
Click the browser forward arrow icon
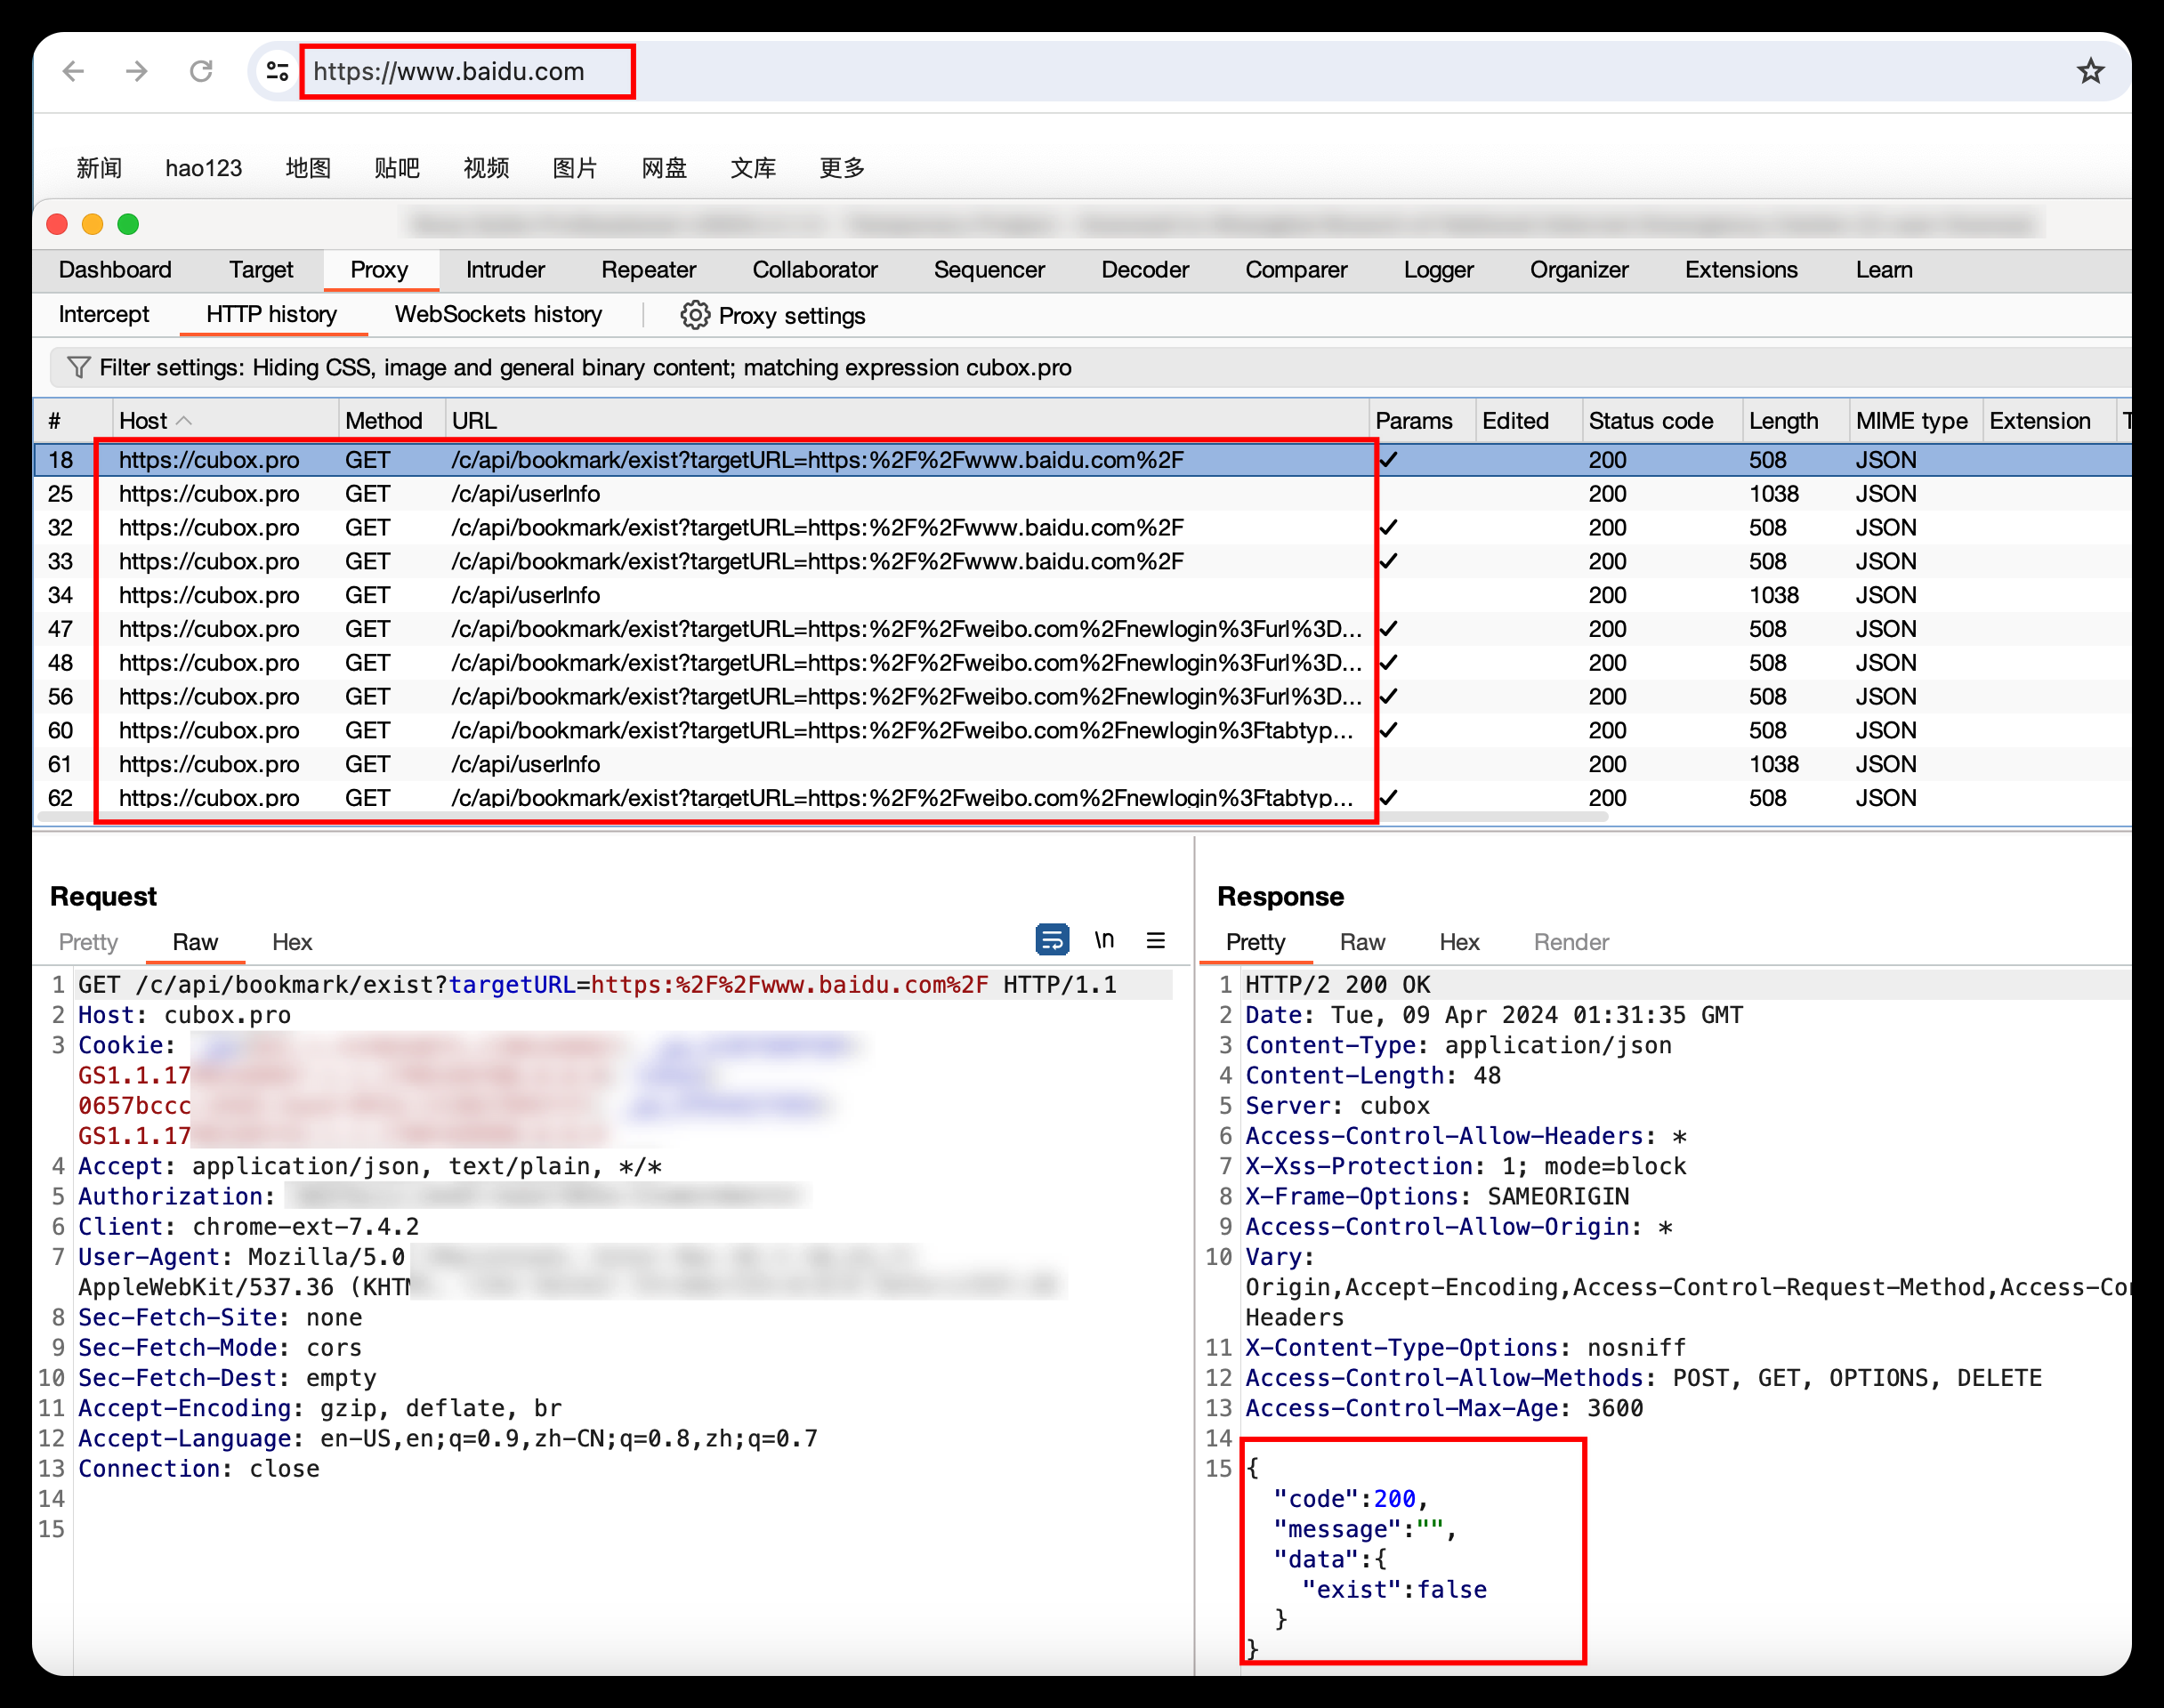pos(137,71)
